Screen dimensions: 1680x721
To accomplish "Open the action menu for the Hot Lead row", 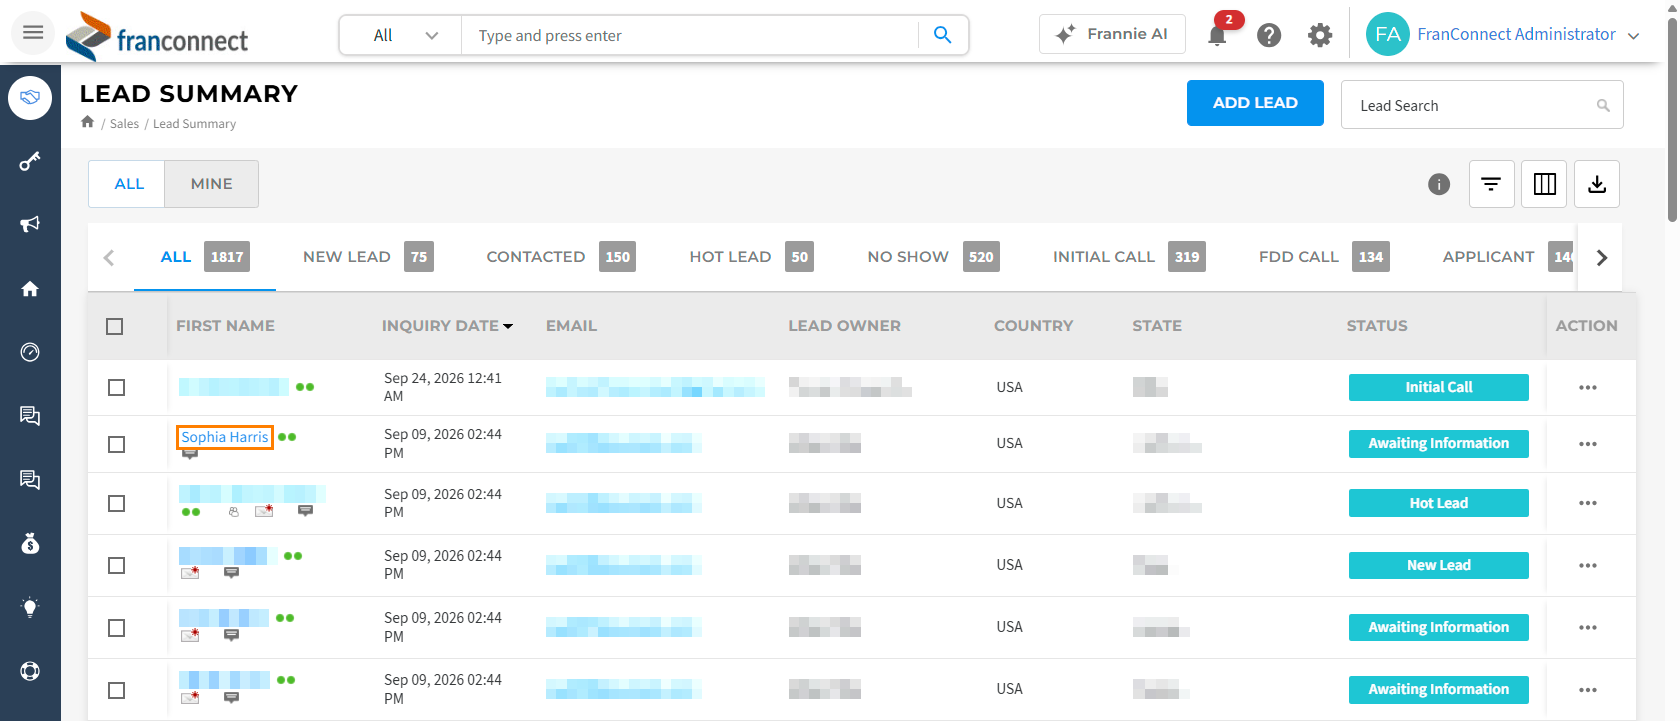I will [x=1588, y=503].
